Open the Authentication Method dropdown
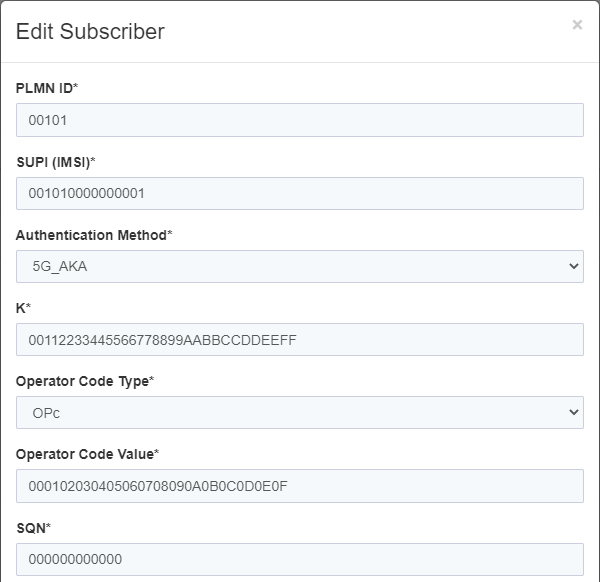Image resolution: width=600 pixels, height=582 pixels. click(x=299, y=266)
